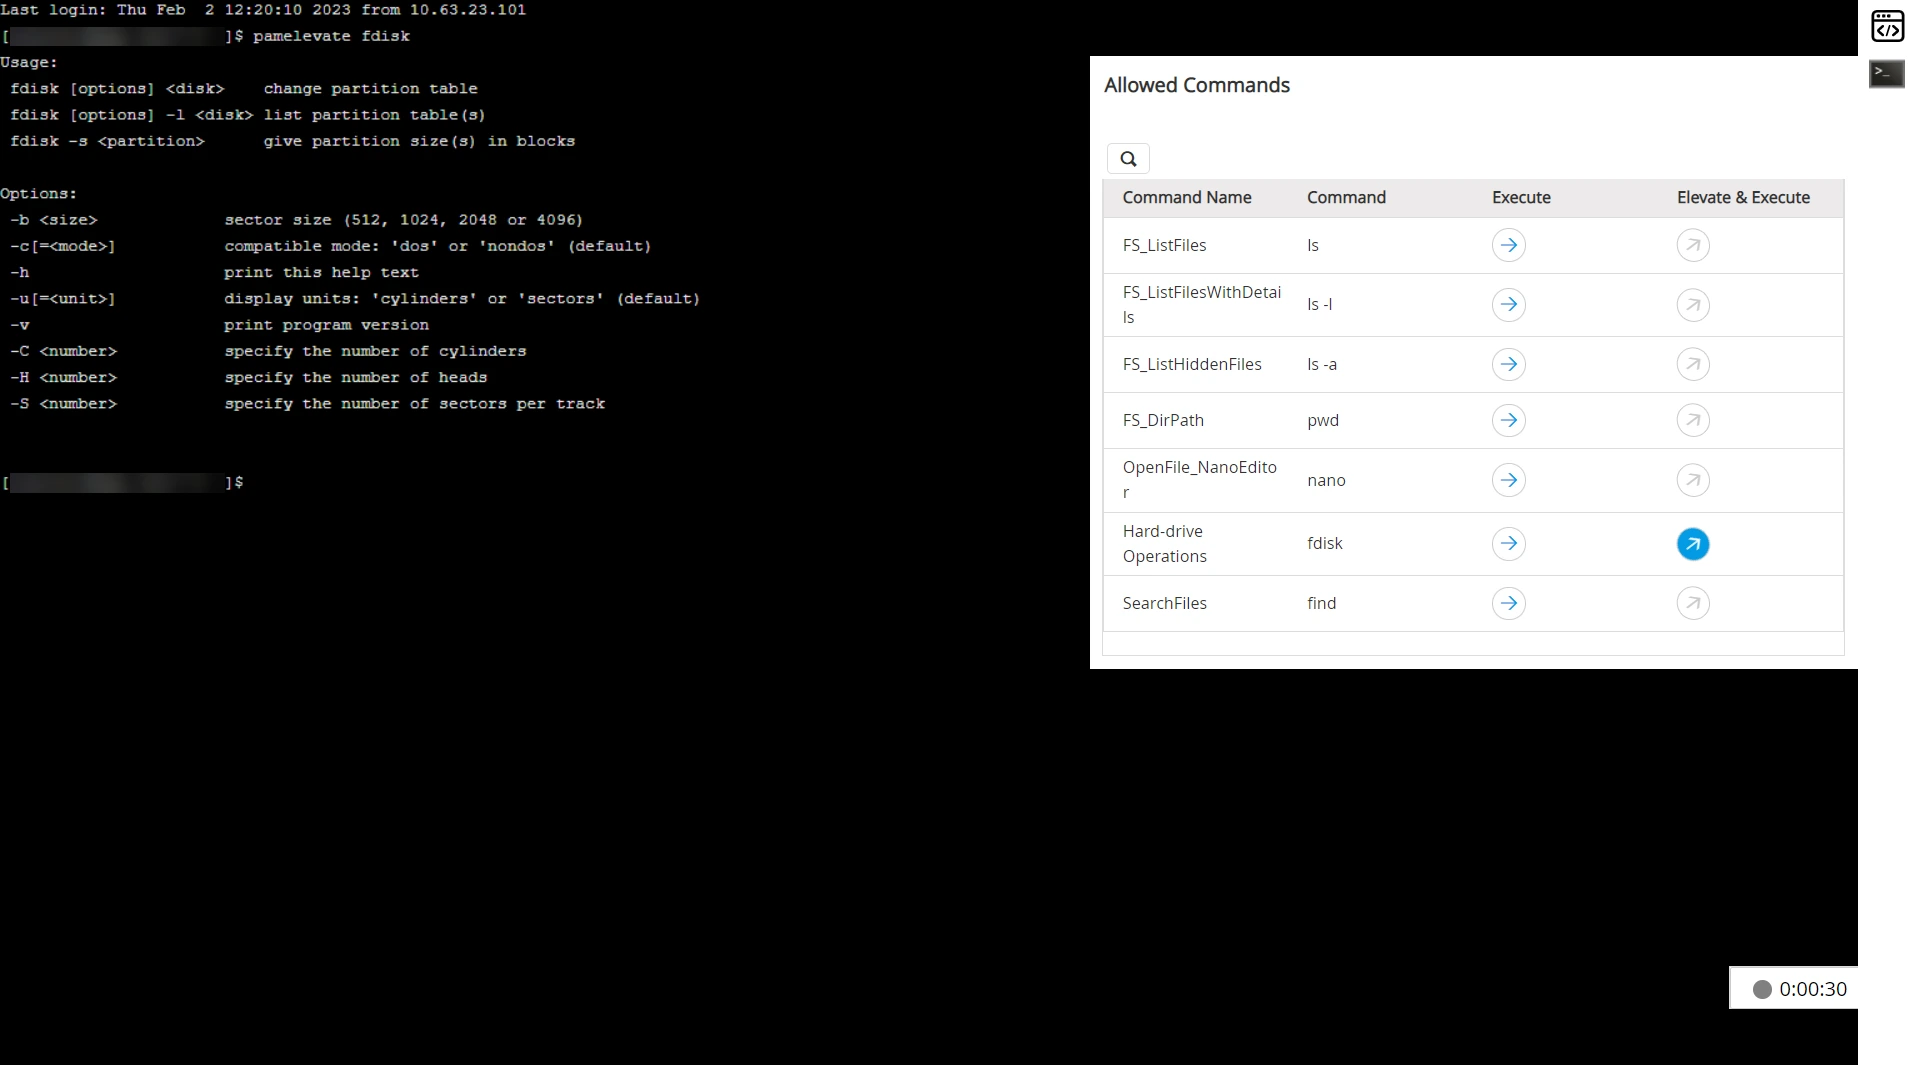Click the 'fdisk [options] -l <disk>' usage line
The height and width of the screenshot is (1065, 1919).
click(x=248, y=115)
